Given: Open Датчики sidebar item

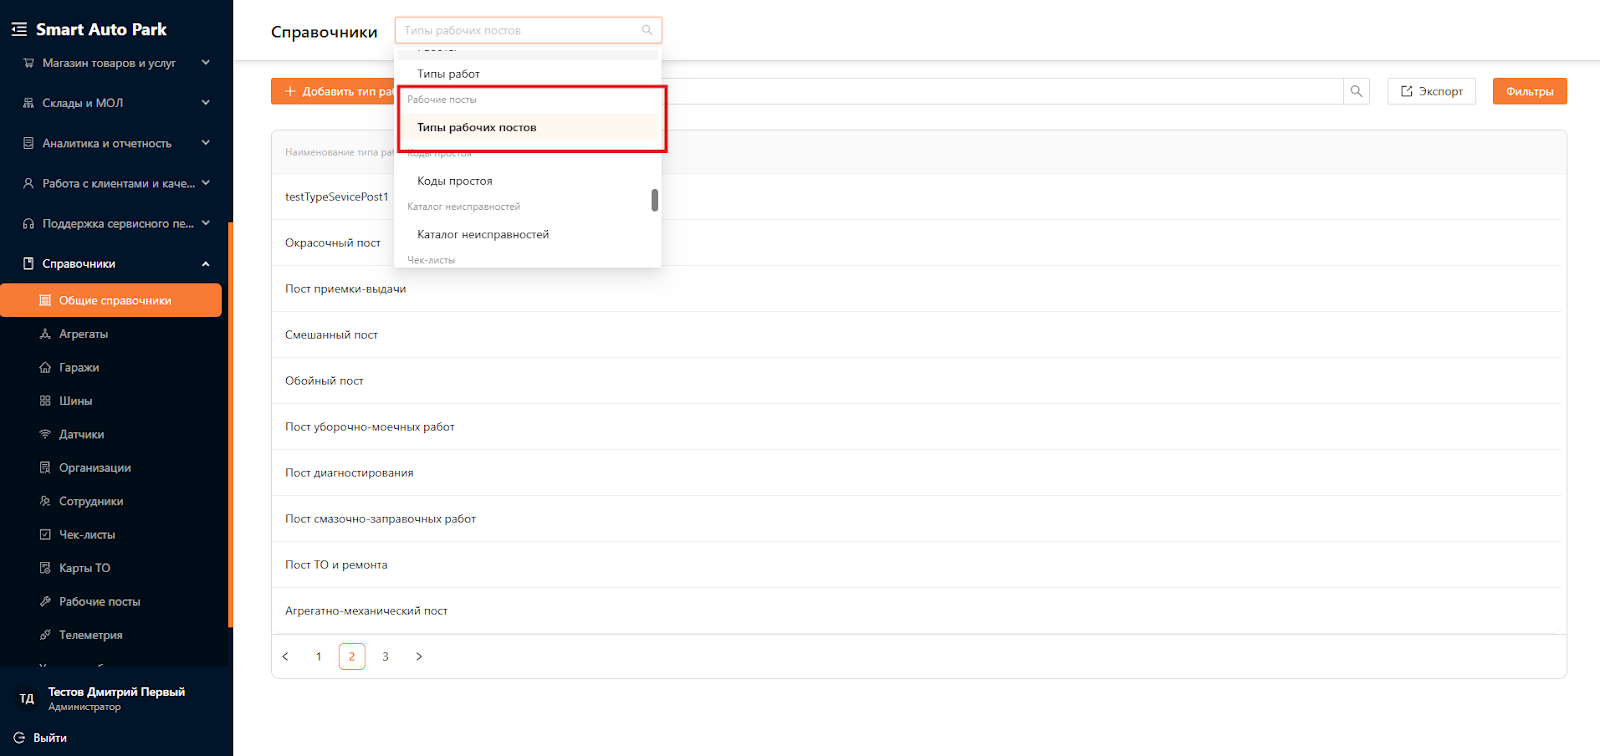Looking at the screenshot, I should click(x=81, y=435).
